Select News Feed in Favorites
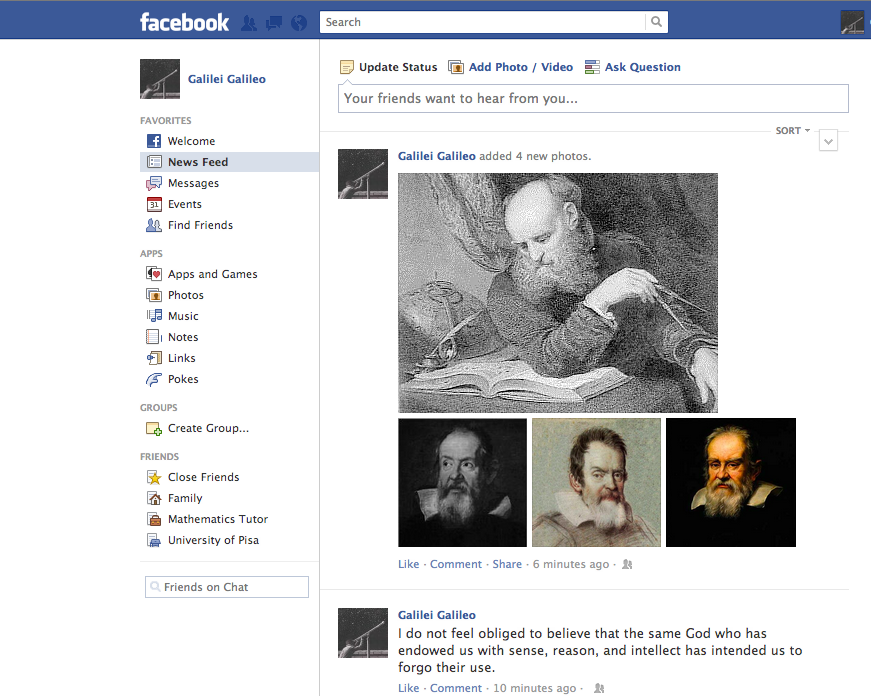The width and height of the screenshot is (871, 696). tap(198, 162)
